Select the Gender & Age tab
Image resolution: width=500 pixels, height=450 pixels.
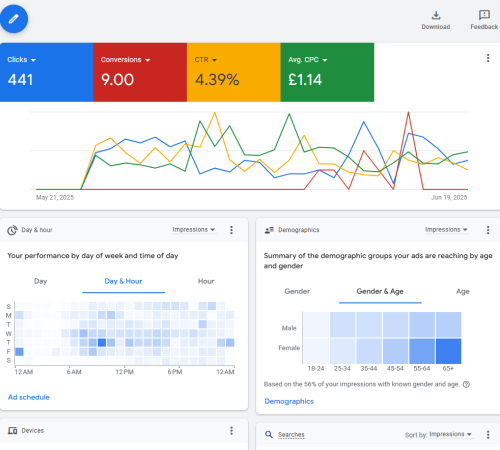(x=380, y=291)
